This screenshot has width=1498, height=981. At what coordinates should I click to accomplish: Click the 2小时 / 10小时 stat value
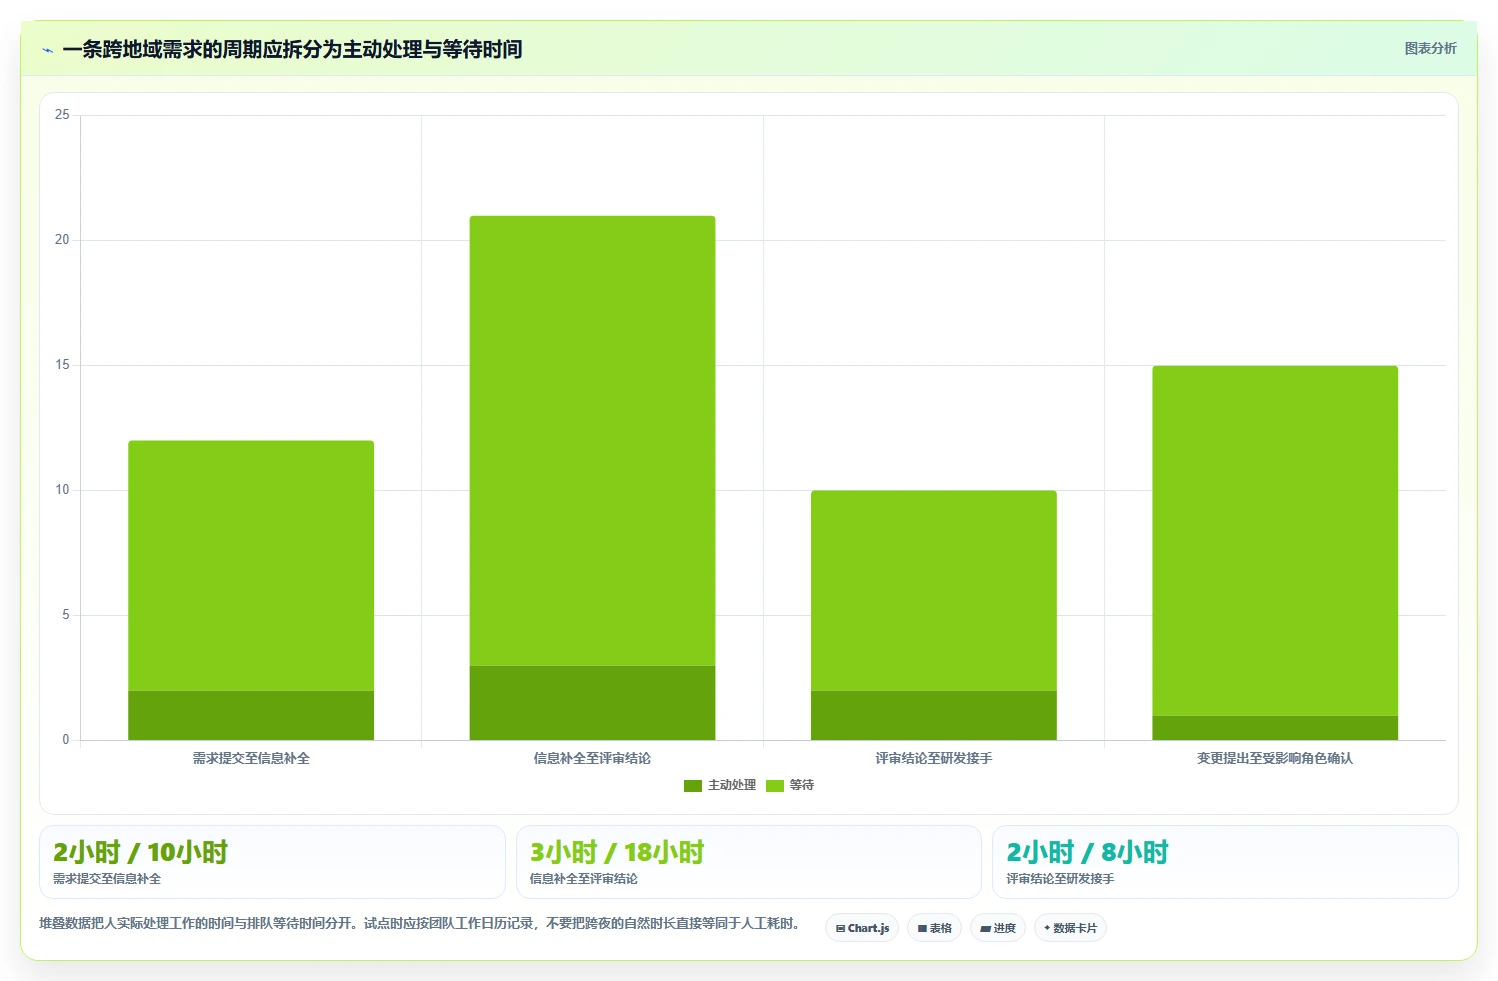point(140,852)
